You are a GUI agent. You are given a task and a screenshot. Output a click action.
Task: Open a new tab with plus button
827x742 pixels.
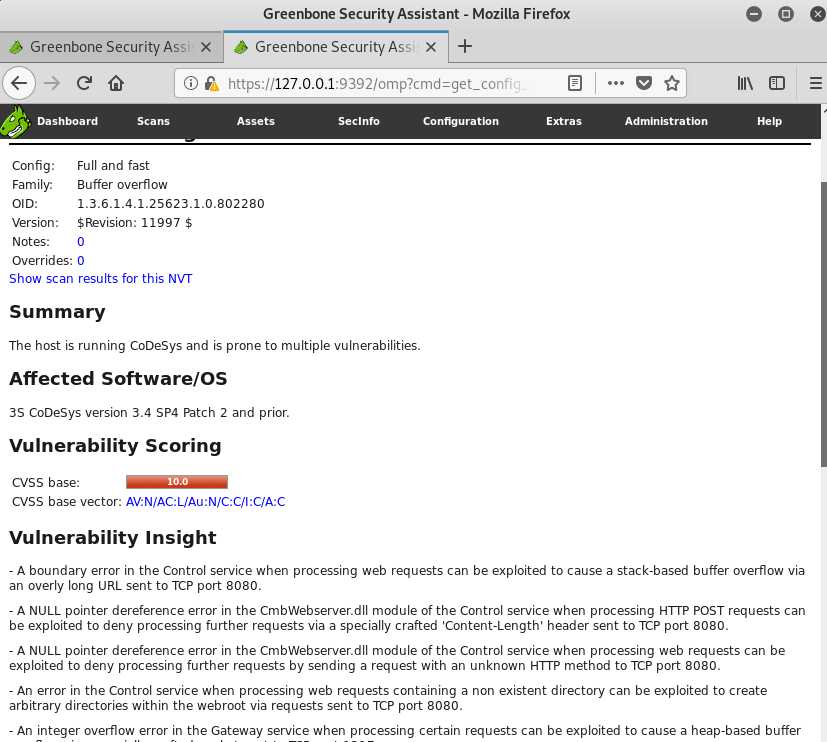coord(465,46)
